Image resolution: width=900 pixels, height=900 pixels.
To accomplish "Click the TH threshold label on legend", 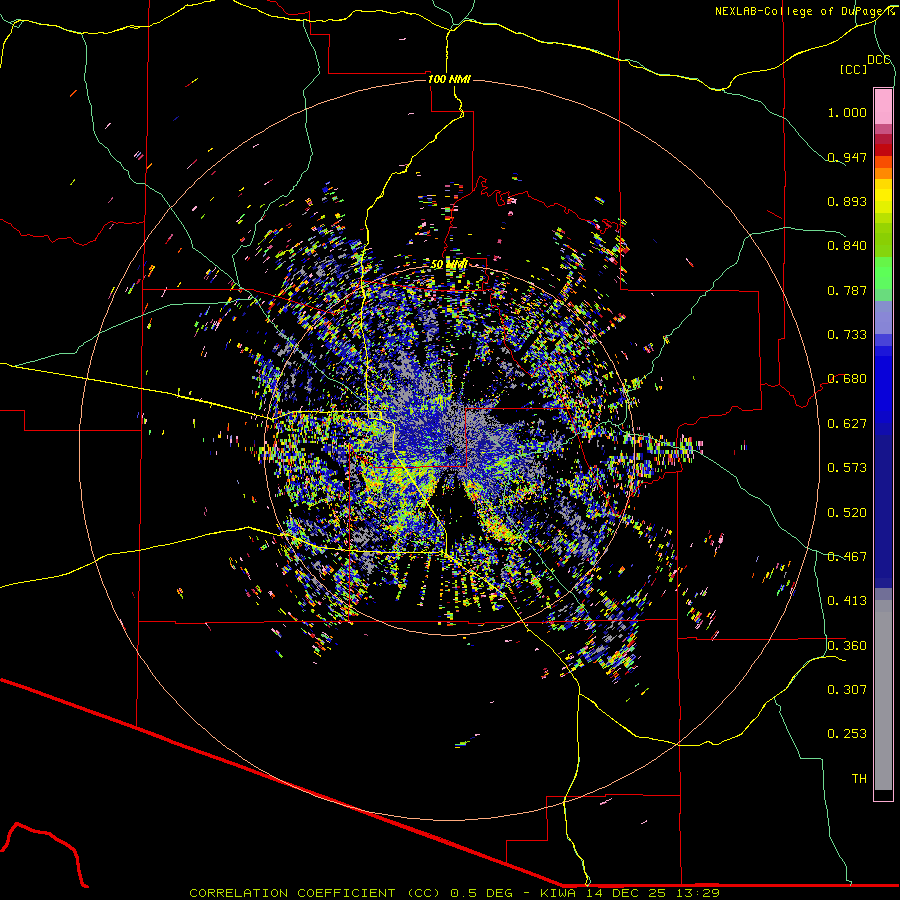I will point(859,779).
